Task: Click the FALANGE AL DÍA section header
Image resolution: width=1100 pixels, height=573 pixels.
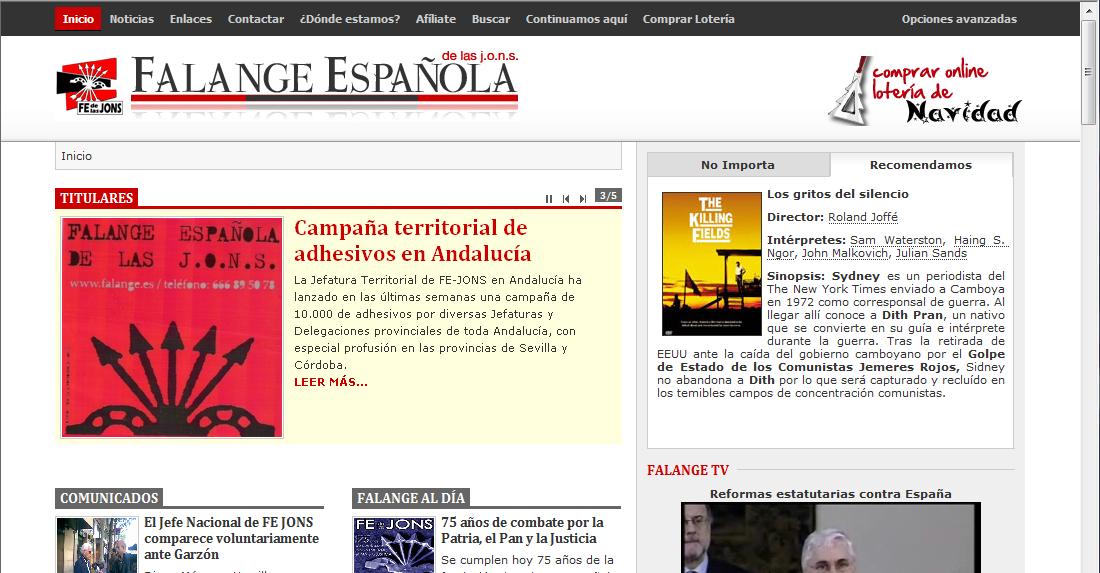Action: point(410,498)
